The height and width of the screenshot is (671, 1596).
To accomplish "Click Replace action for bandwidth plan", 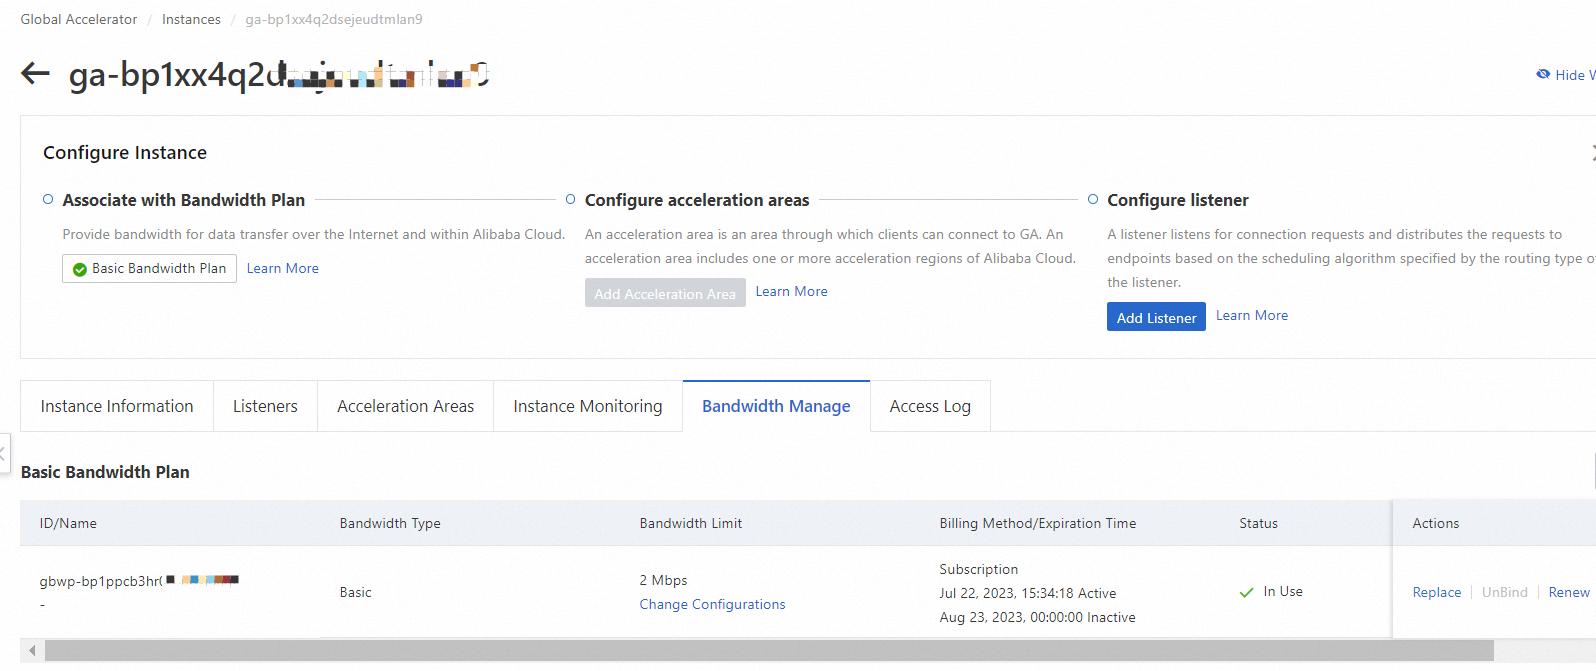I will pos(1437,592).
